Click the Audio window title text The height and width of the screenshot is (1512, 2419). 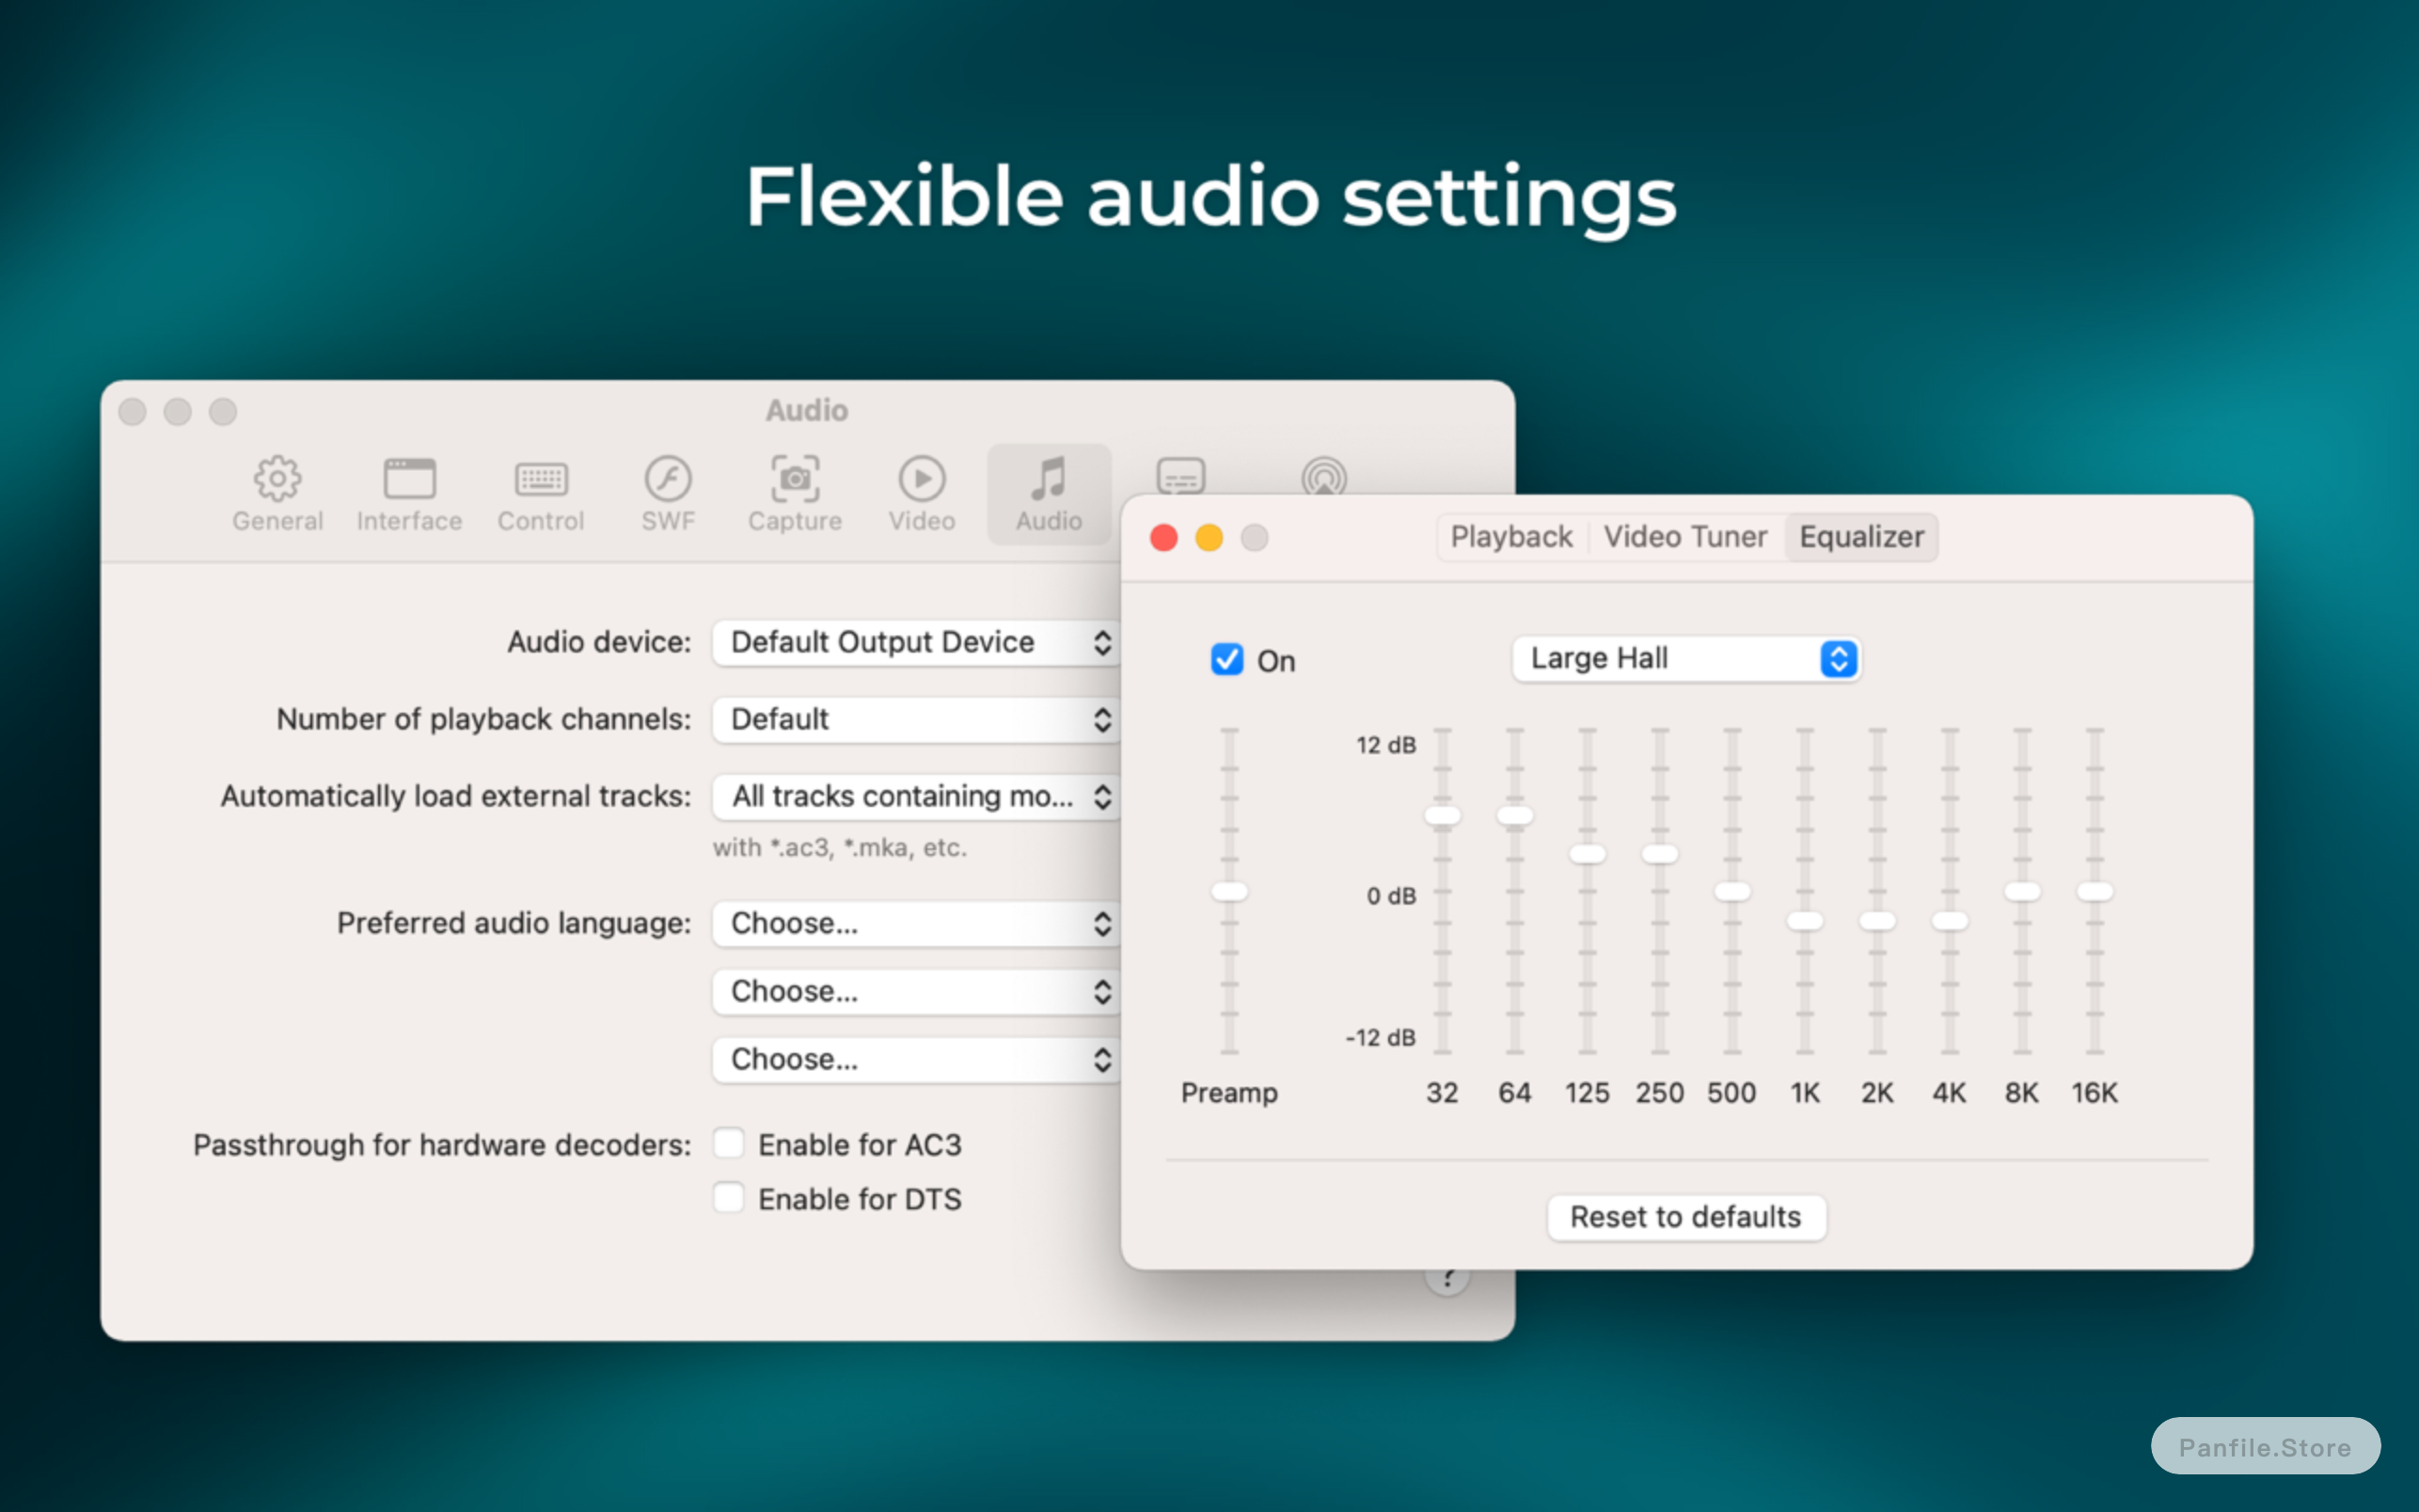coord(807,410)
